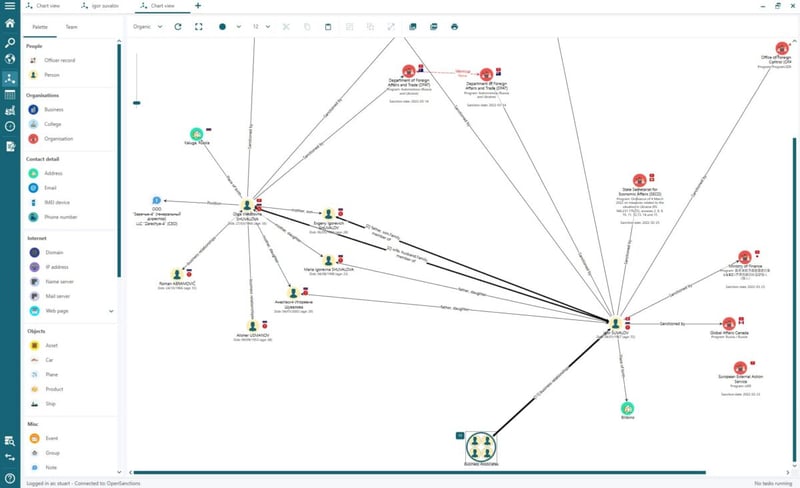Switch to the igor suvalov tab
Viewport: 800px width, 488px height.
100,6
